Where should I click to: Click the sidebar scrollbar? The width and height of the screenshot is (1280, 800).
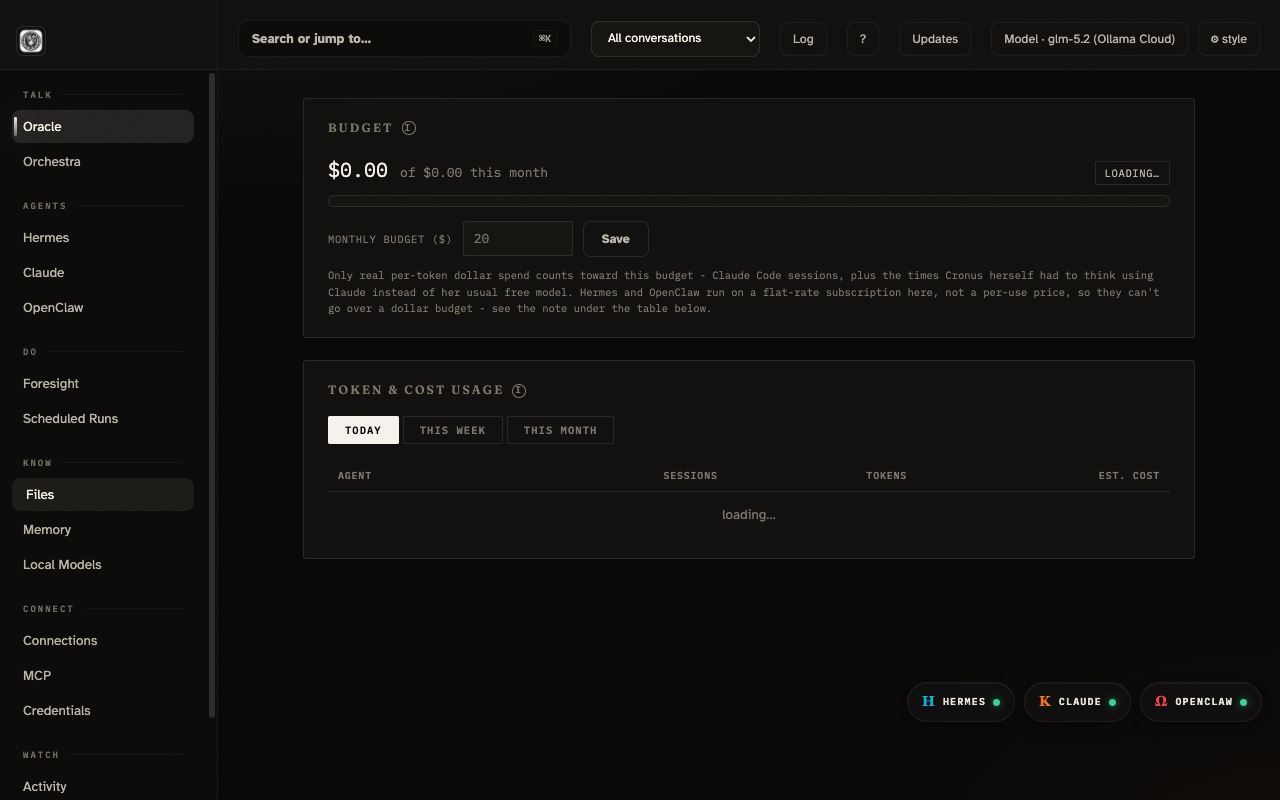tap(212, 396)
